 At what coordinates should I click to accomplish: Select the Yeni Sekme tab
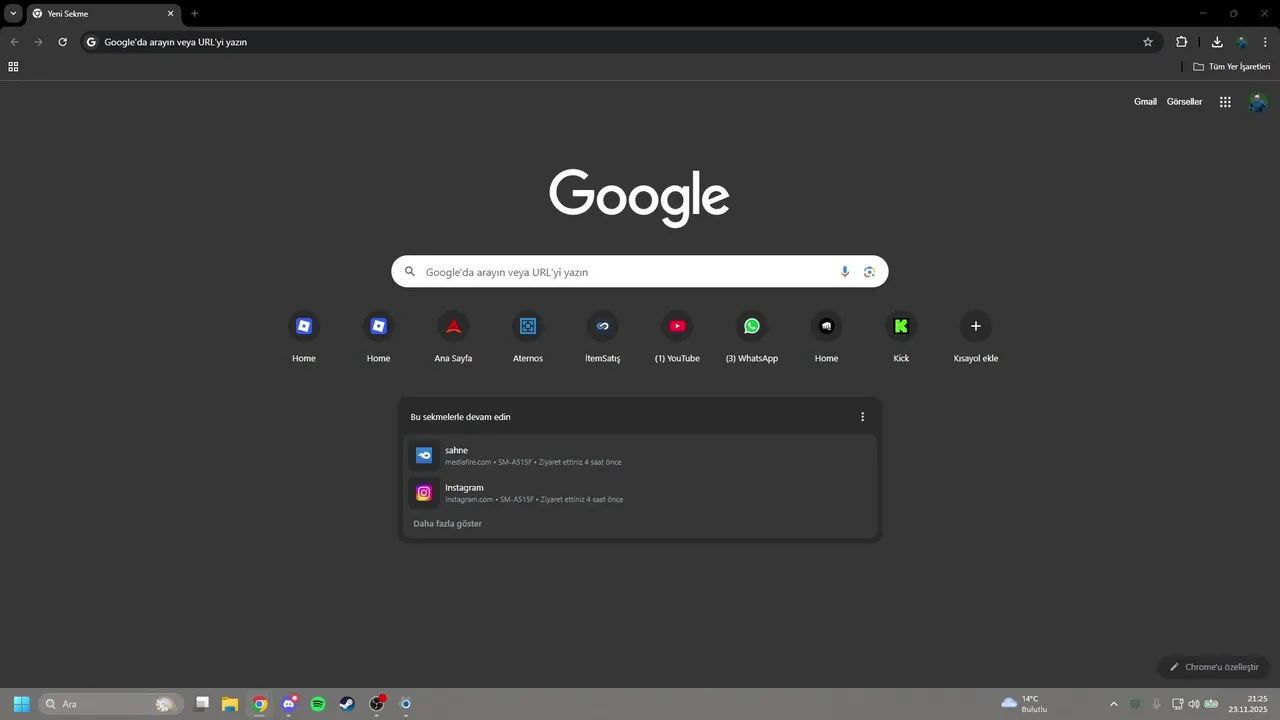(102, 14)
